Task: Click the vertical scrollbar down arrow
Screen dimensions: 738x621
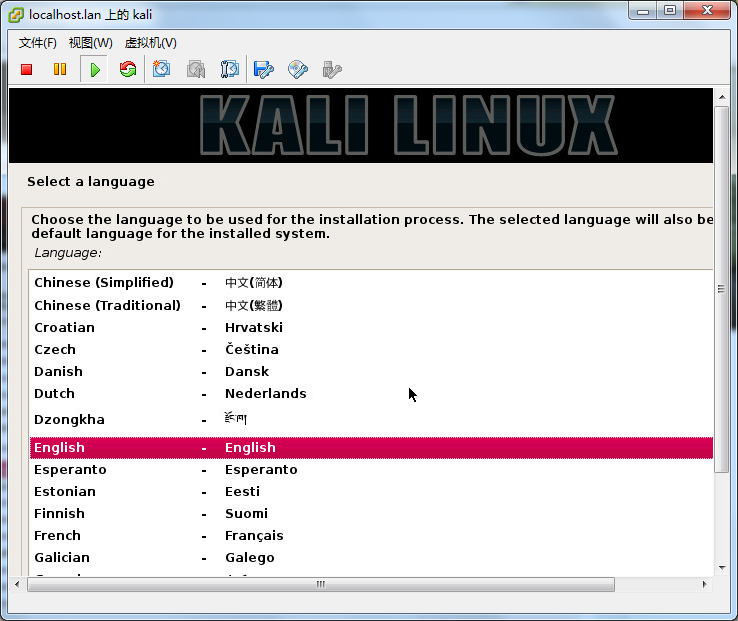Action: [x=722, y=567]
